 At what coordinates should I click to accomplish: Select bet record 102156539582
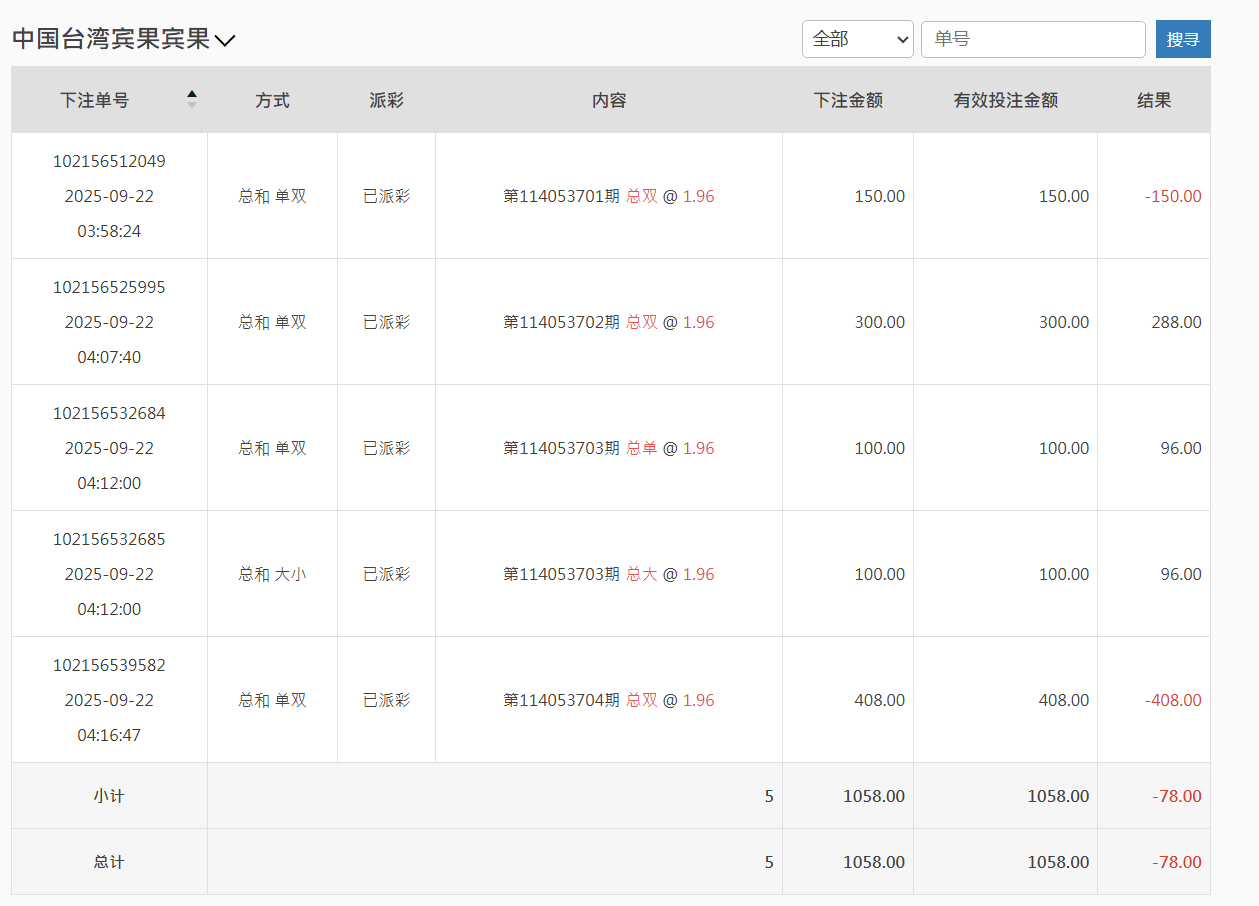coord(108,665)
